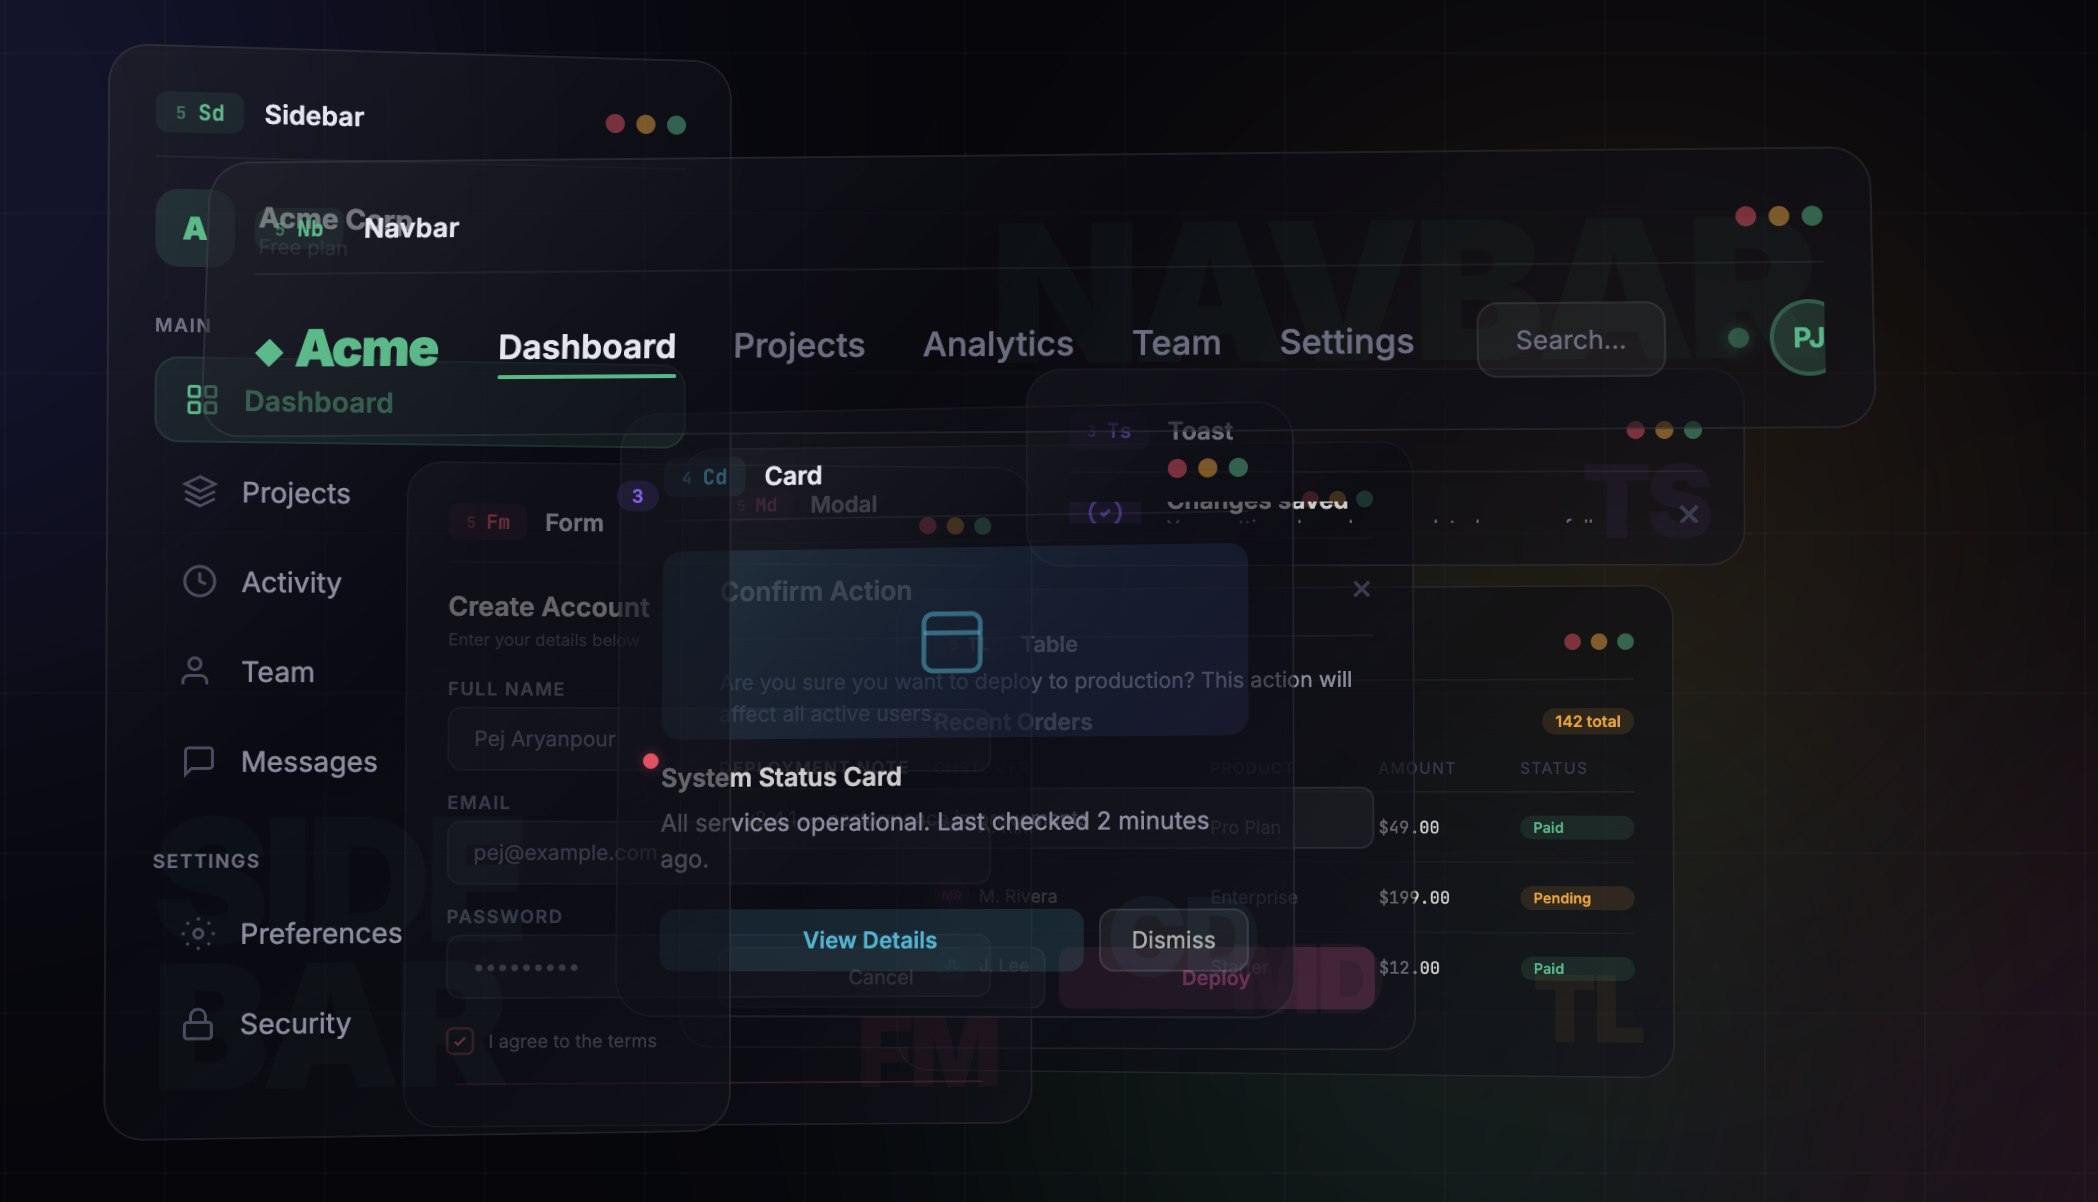
Task: Click the Team person icon in Sidebar
Action: point(195,671)
